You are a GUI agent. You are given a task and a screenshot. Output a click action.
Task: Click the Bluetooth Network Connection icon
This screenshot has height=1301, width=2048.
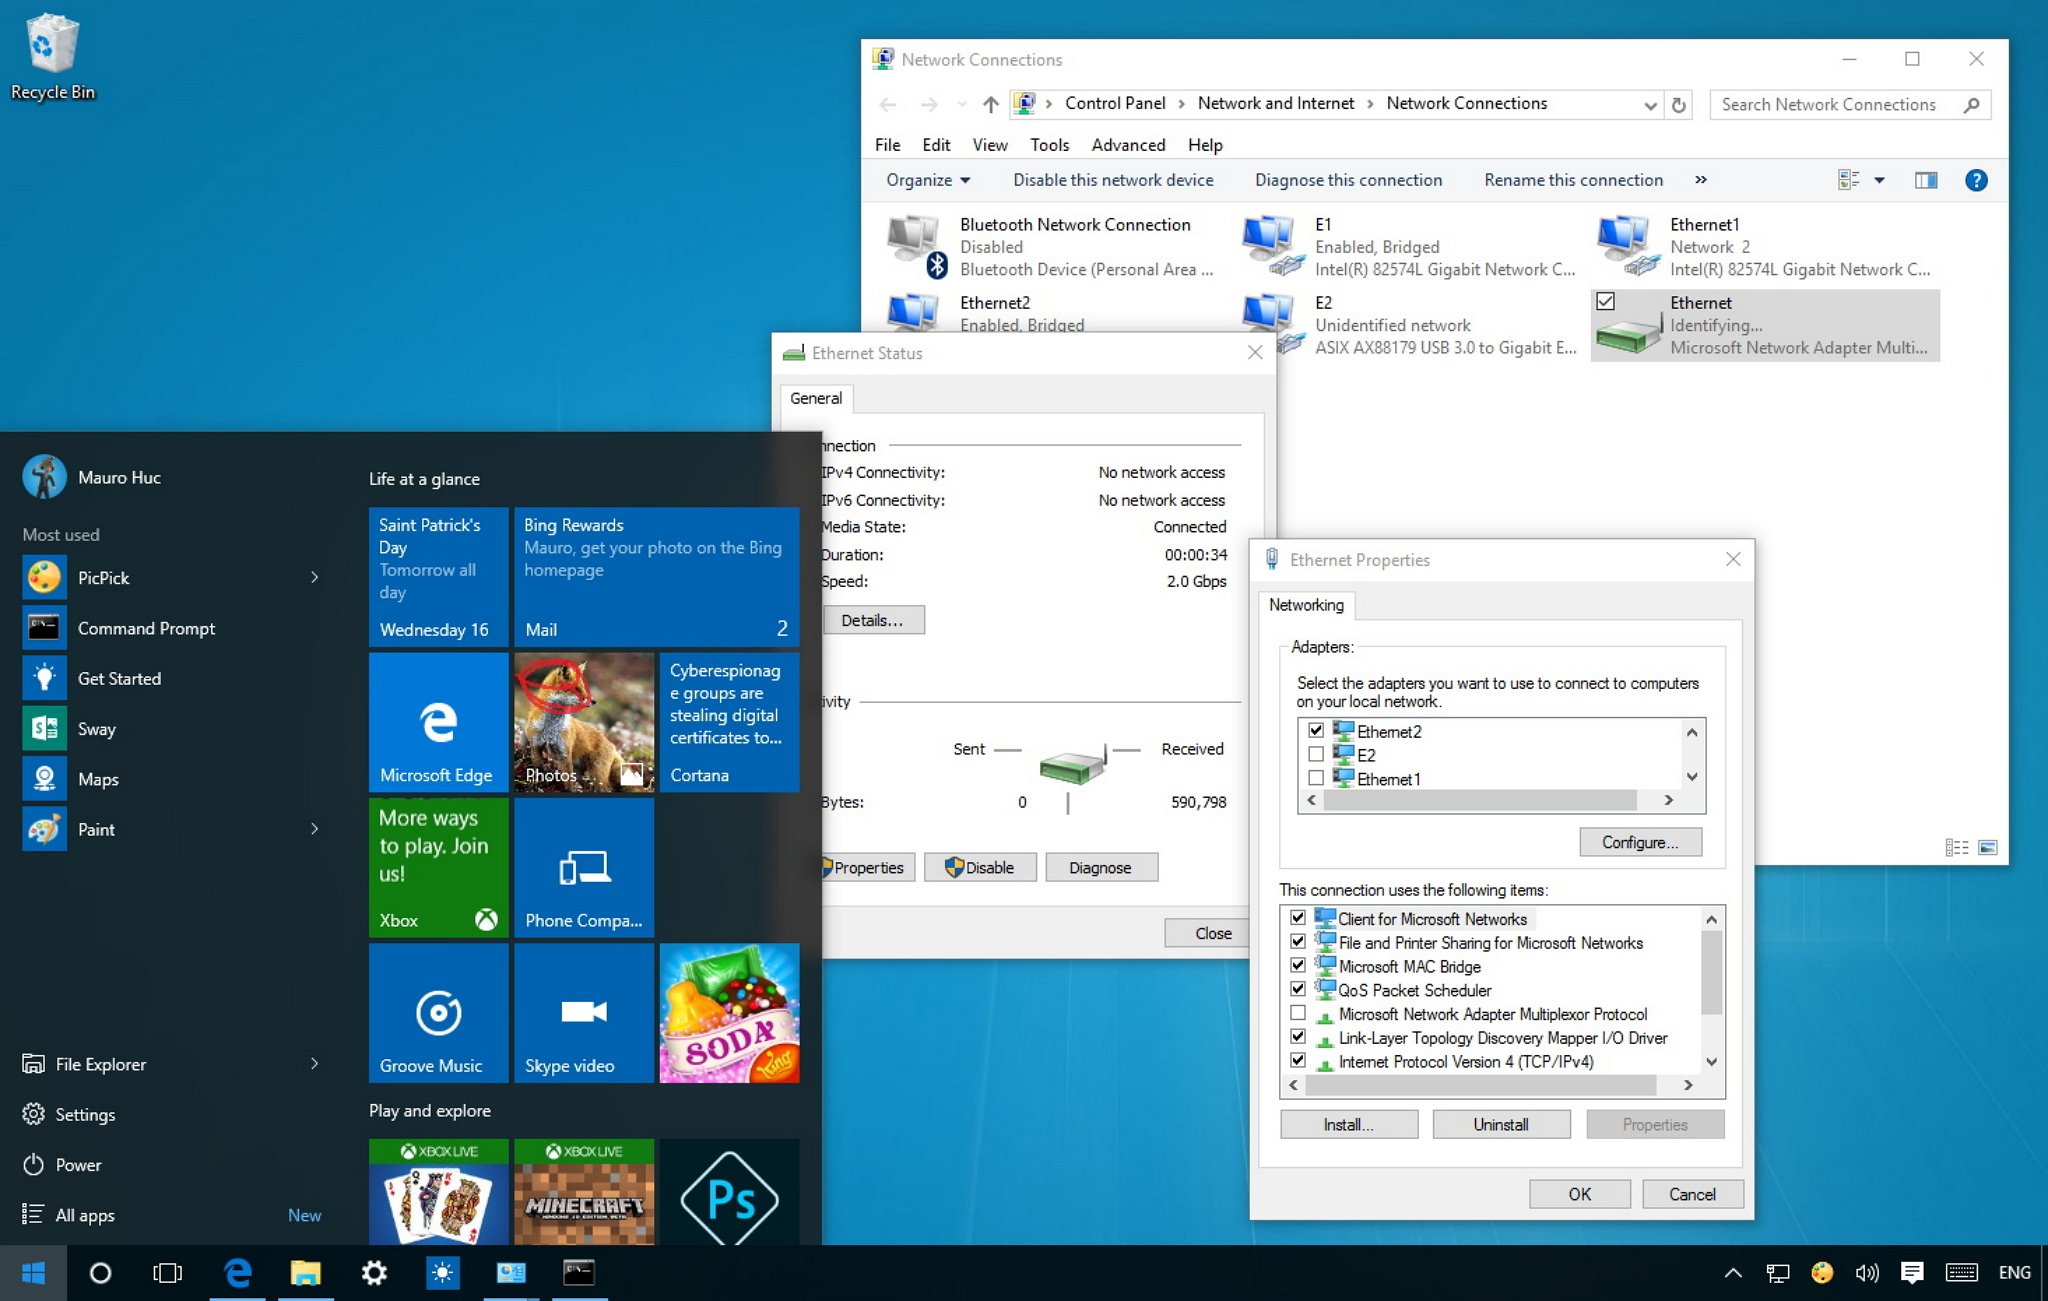tap(912, 245)
